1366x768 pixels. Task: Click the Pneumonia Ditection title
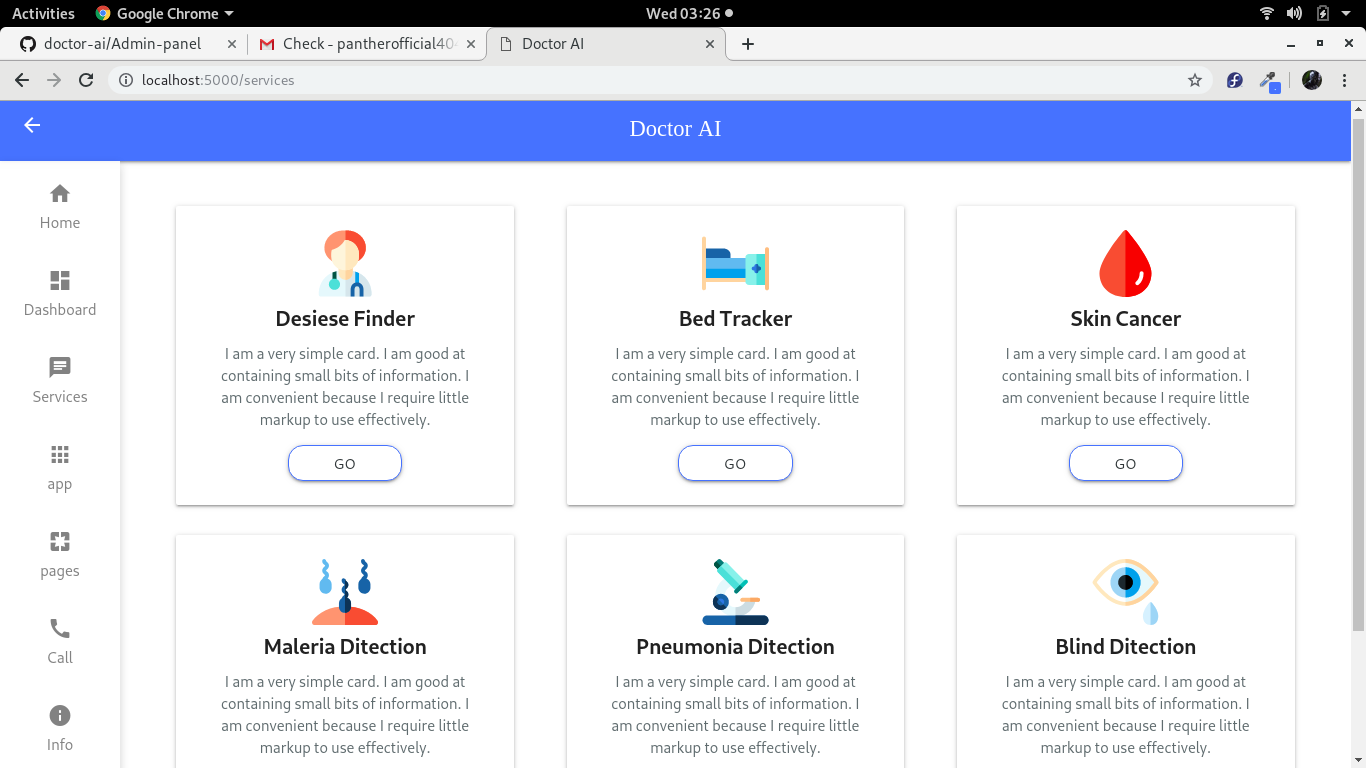tap(735, 647)
